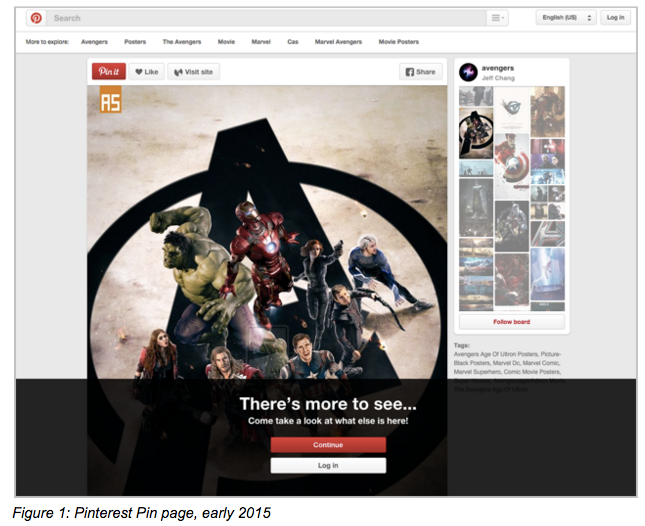Open the Visit site button

193,72
